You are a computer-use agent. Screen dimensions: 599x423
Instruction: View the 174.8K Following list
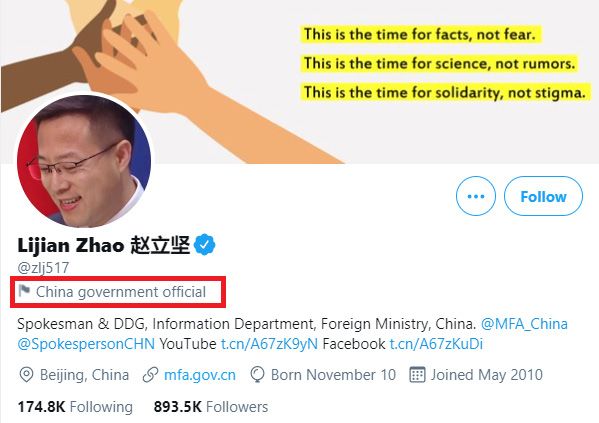(75, 407)
